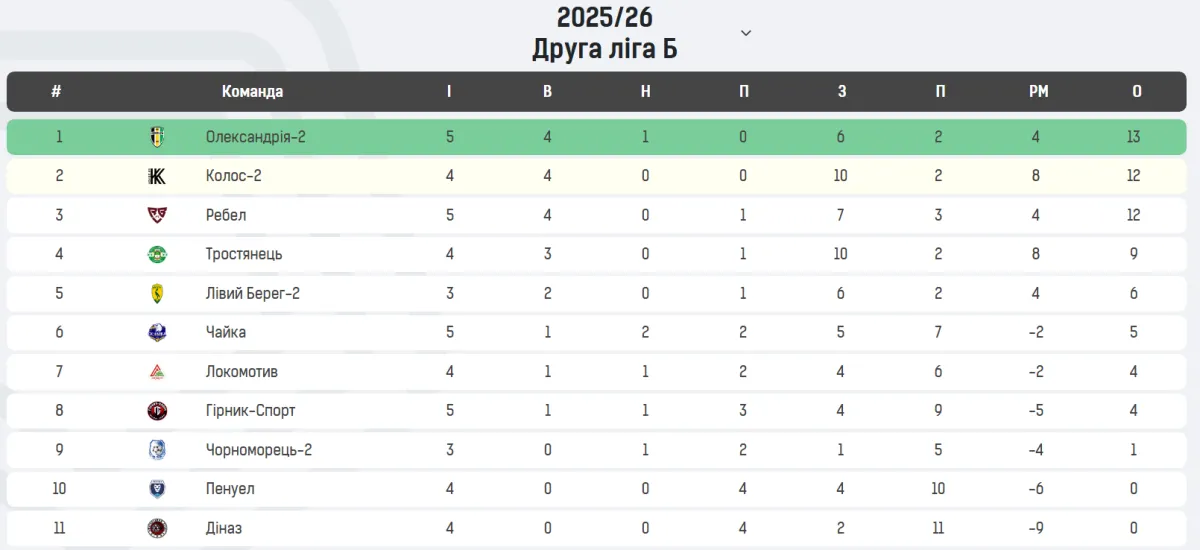Screen dimensions: 1200x550
Task: Click the Олександрія-2 team crest icon
Action: pyautogui.click(x=157, y=137)
